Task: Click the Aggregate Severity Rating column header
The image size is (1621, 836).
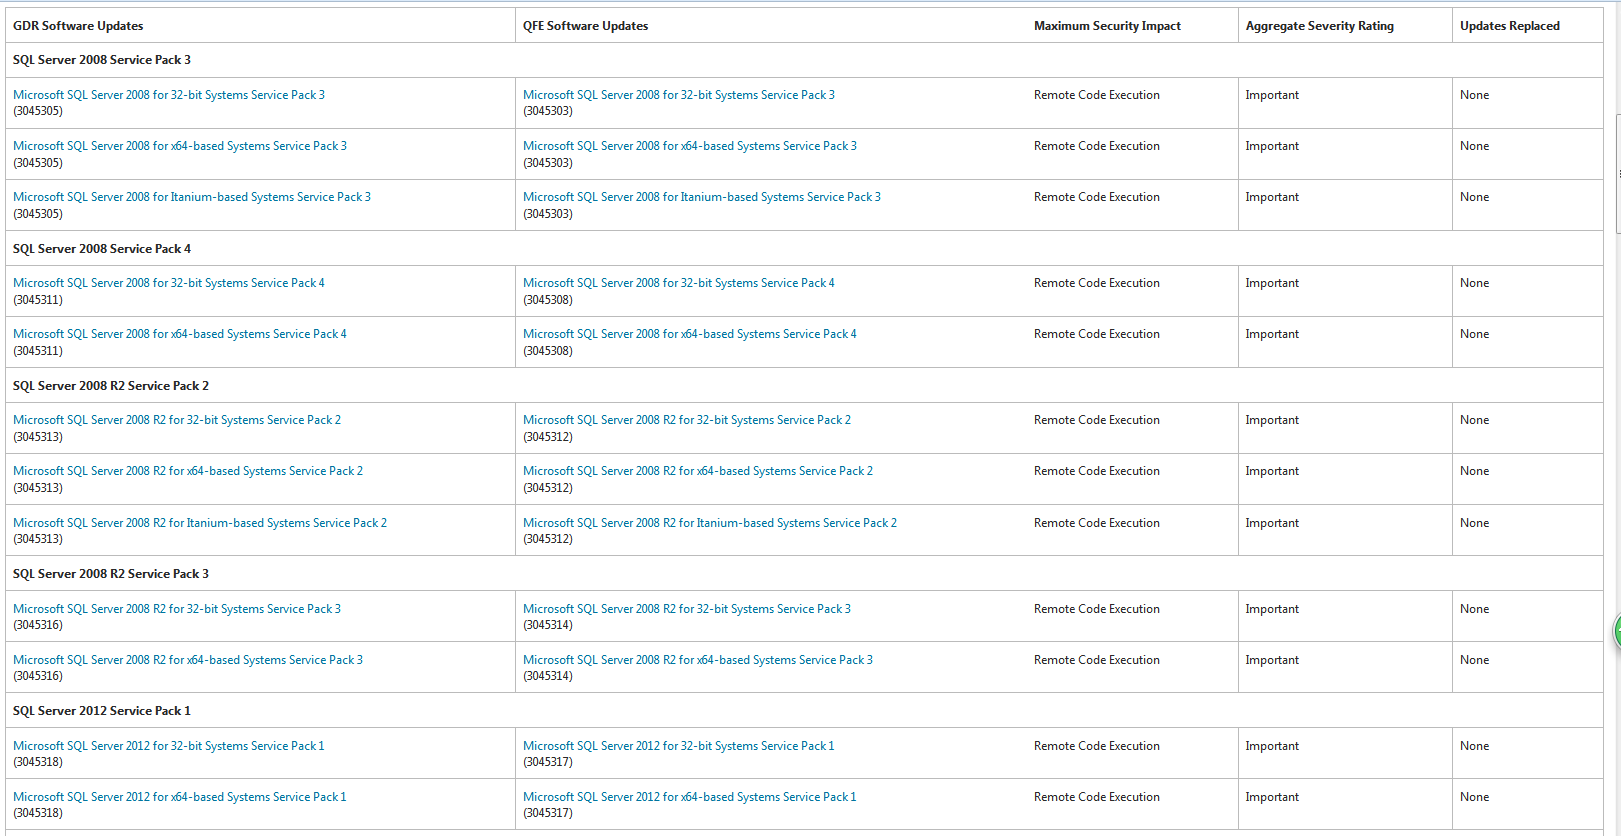Action: (1319, 26)
